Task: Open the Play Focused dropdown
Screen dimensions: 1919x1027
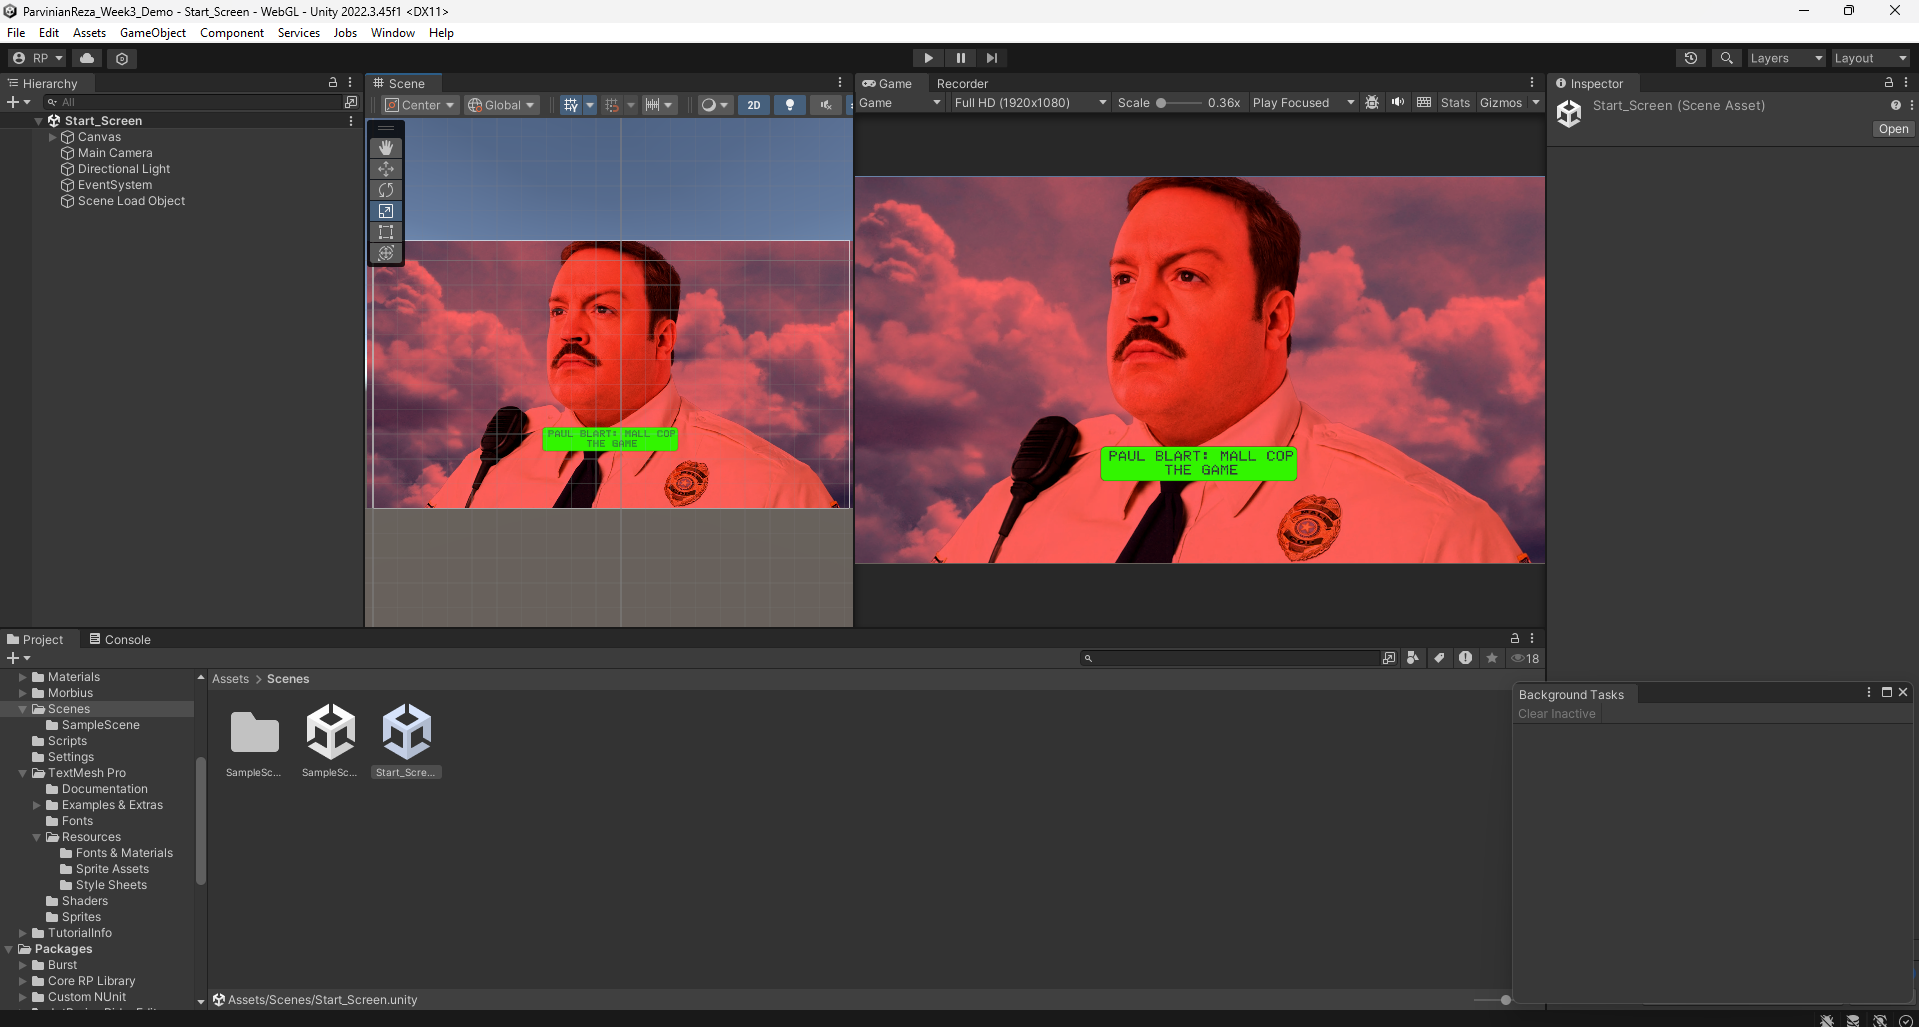Action: click(x=1303, y=102)
